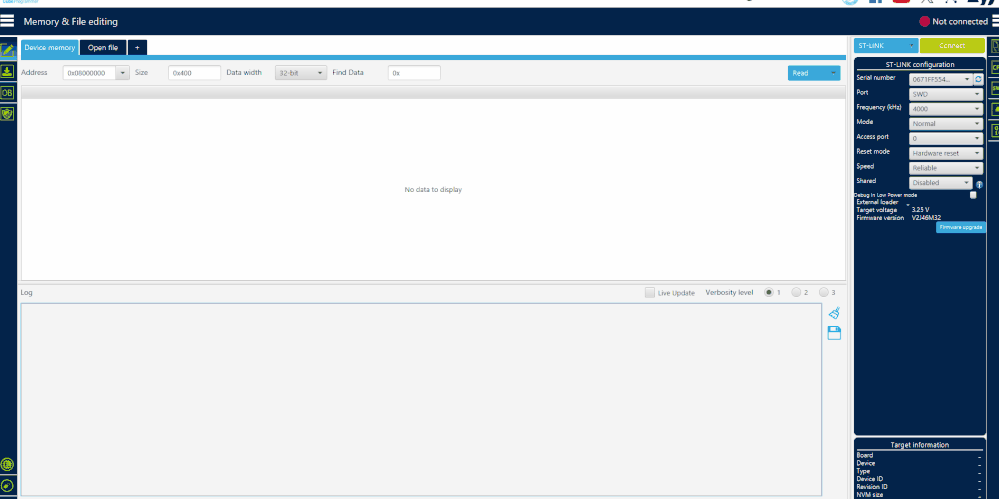Click the red Not connected status indicator
Image resolution: width=999 pixels, height=499 pixels.
(x=924, y=22)
